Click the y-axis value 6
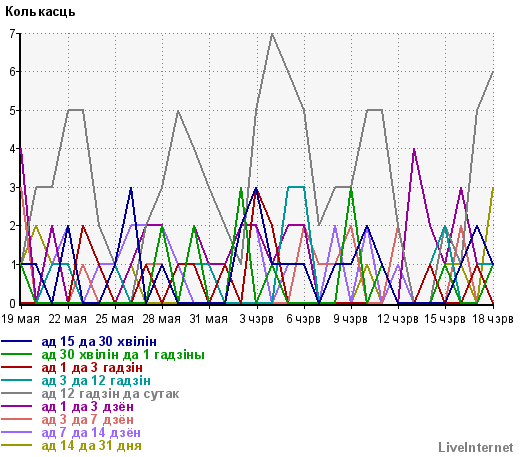 13,72
